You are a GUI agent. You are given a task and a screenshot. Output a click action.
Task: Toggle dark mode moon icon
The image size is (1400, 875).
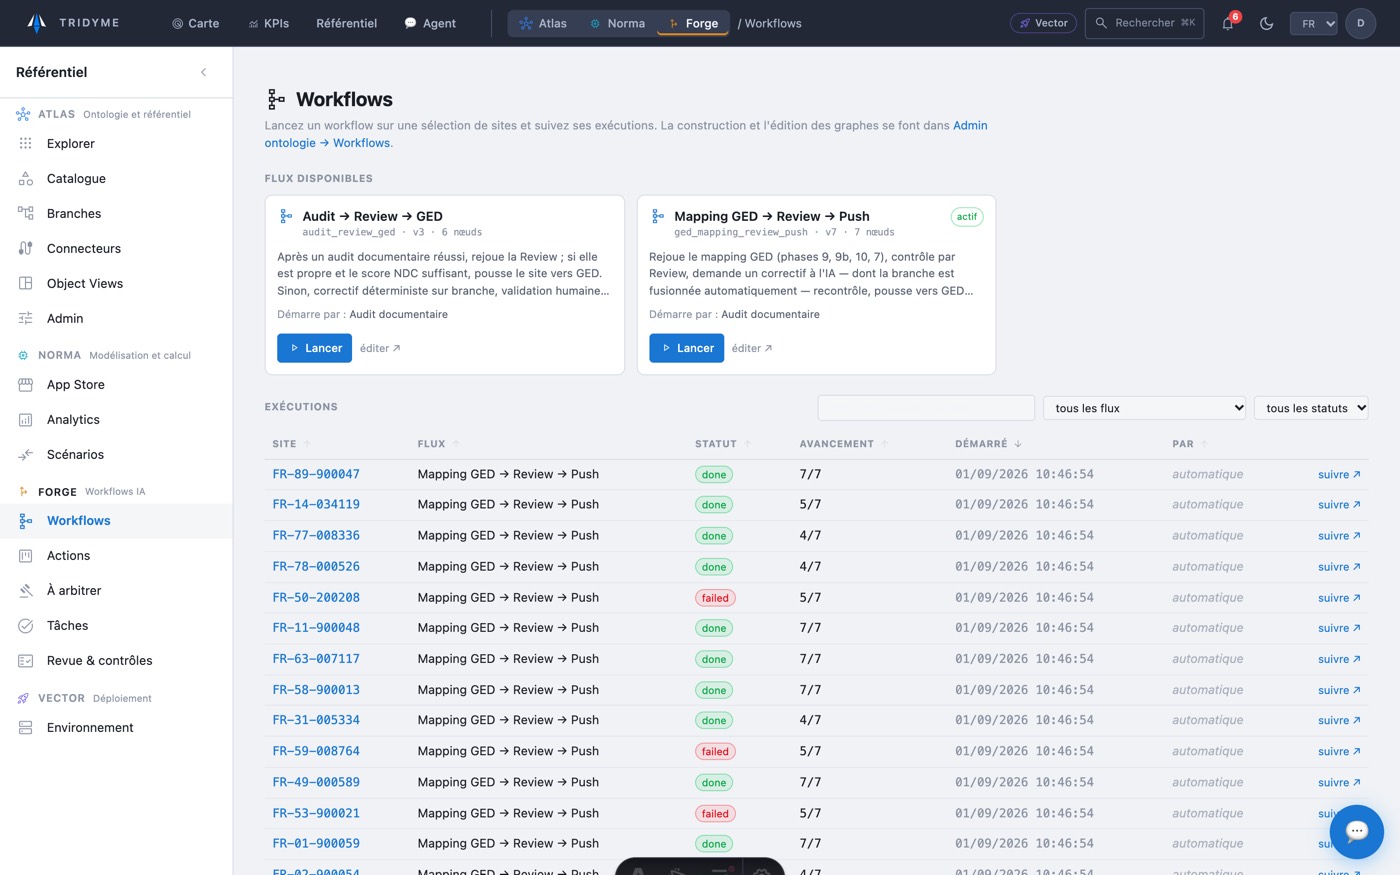click(x=1266, y=23)
